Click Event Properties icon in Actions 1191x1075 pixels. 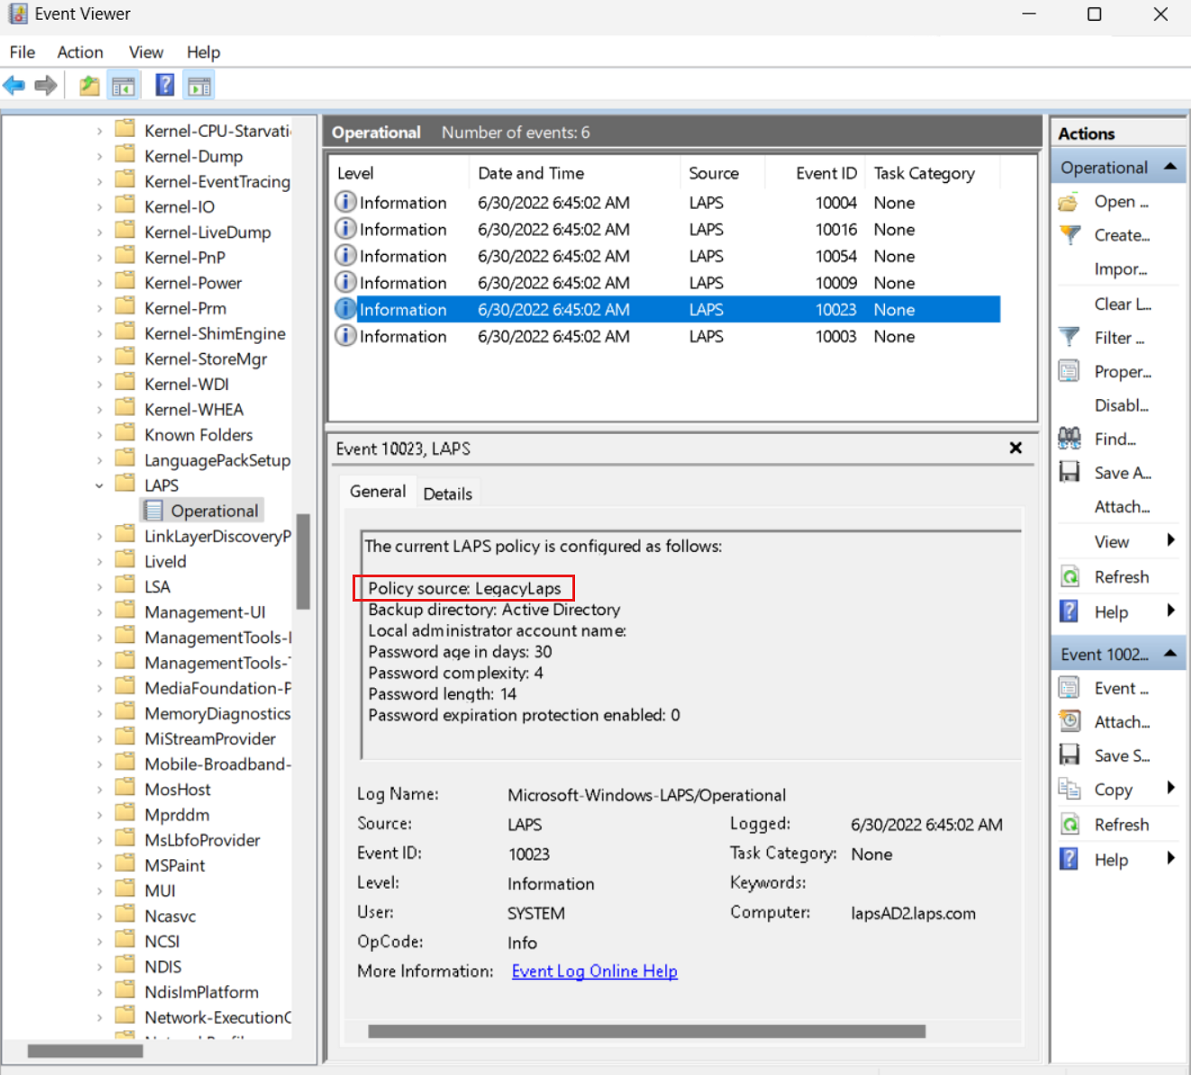(x=1069, y=688)
